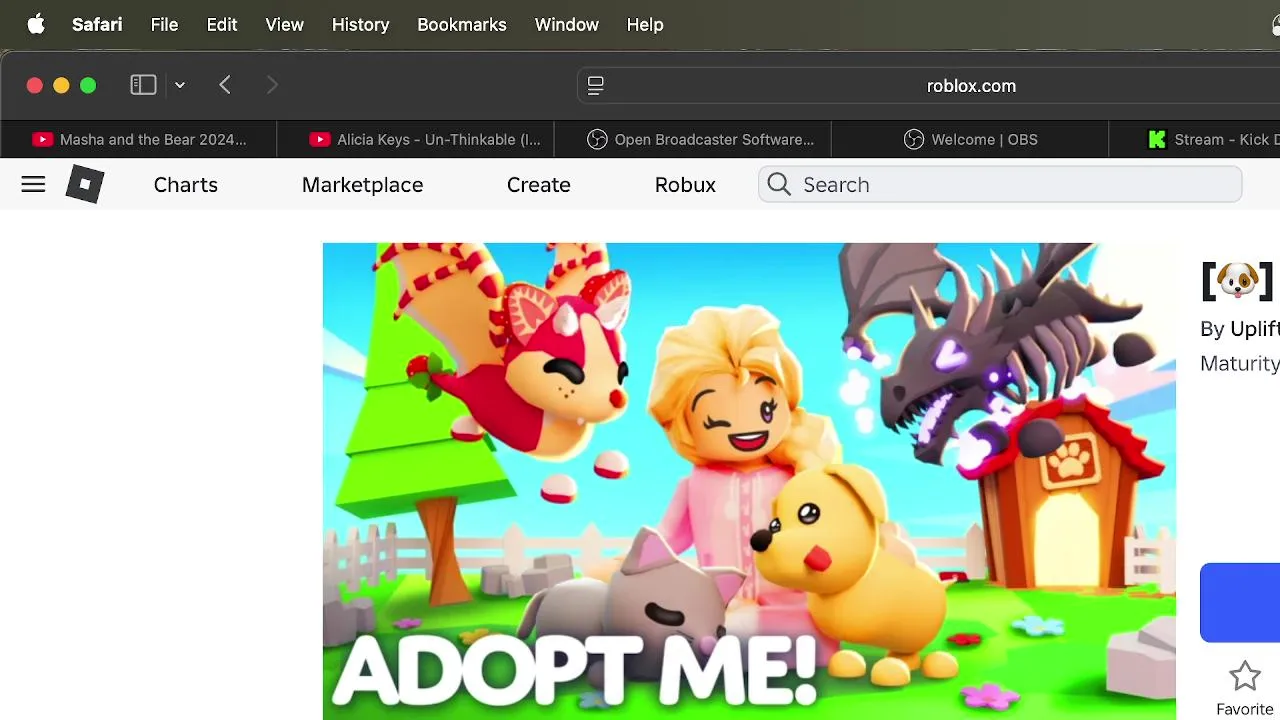Open the Roblox hamburger navigation menu
The image size is (1280, 720).
pyautogui.click(x=33, y=184)
